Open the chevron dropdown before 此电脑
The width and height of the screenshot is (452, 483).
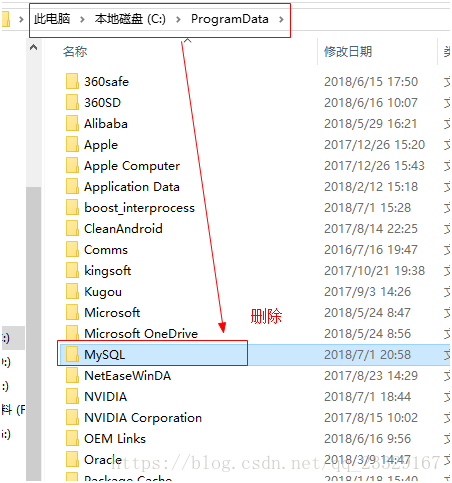(x=21, y=20)
